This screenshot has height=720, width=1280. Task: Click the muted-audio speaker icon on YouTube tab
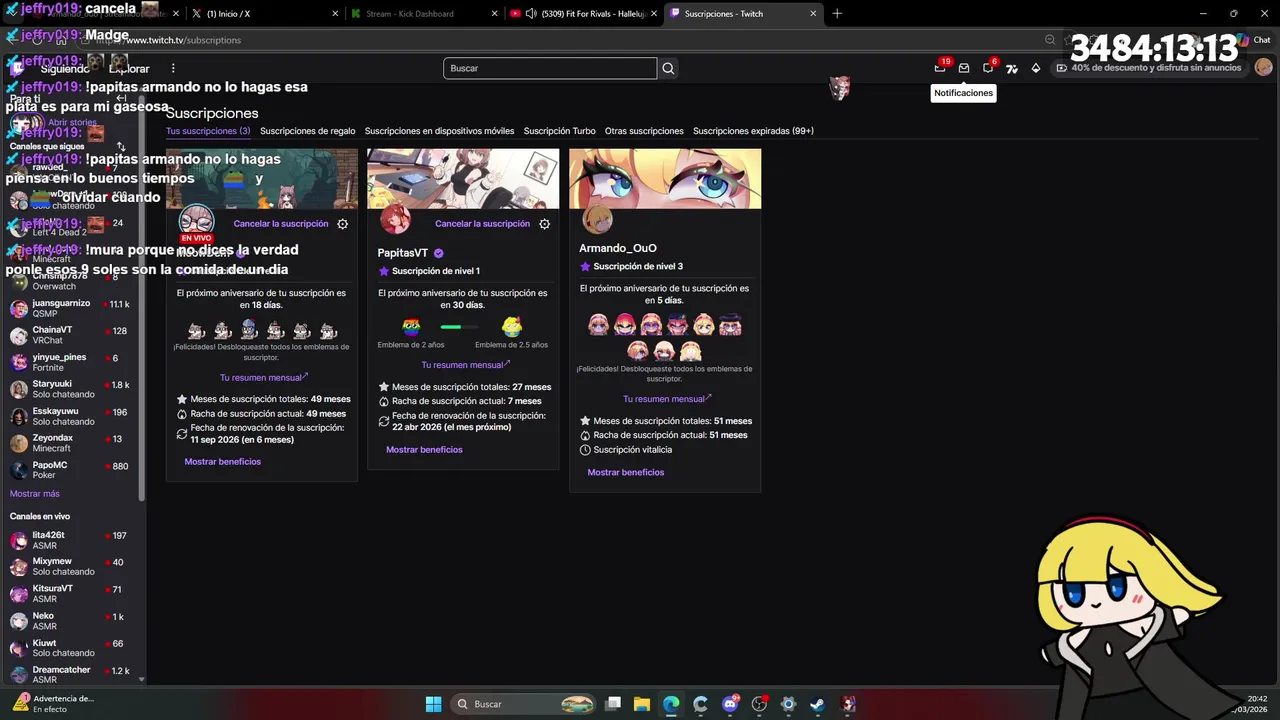point(531,13)
